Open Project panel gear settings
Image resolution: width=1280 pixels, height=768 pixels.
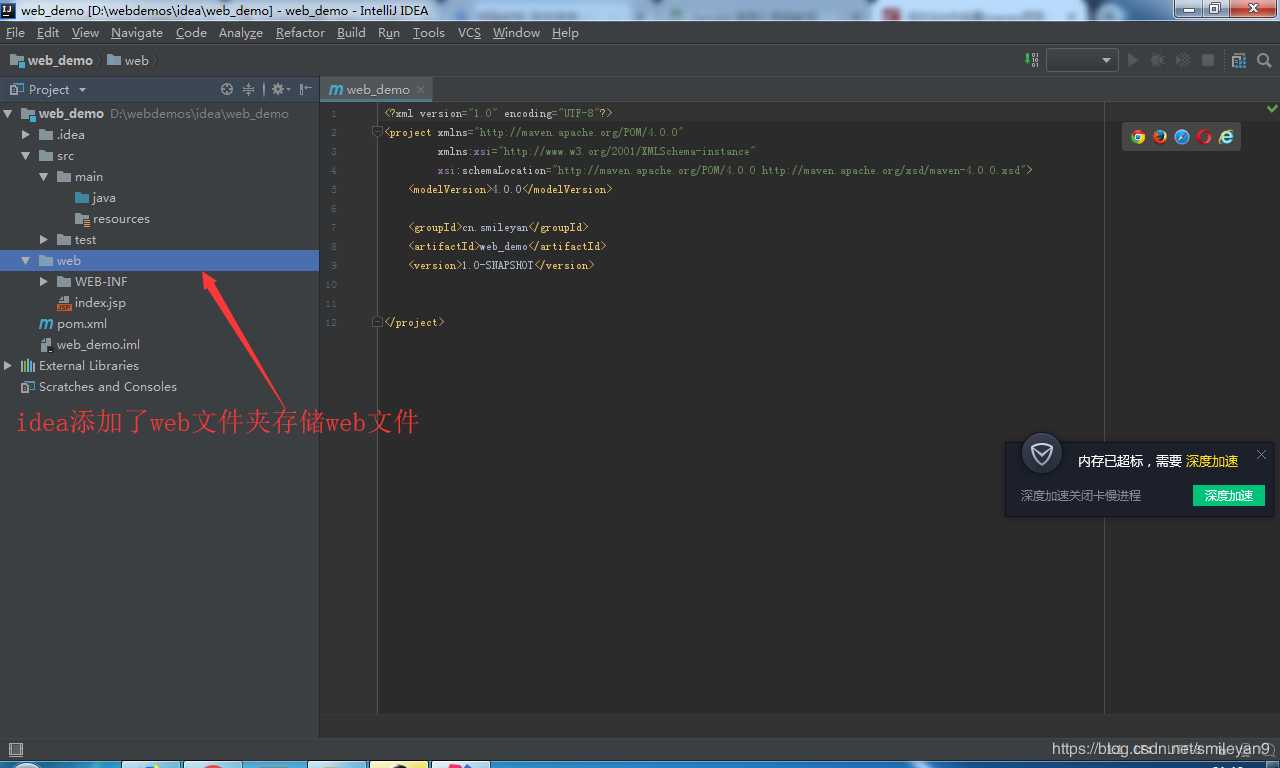[280, 89]
